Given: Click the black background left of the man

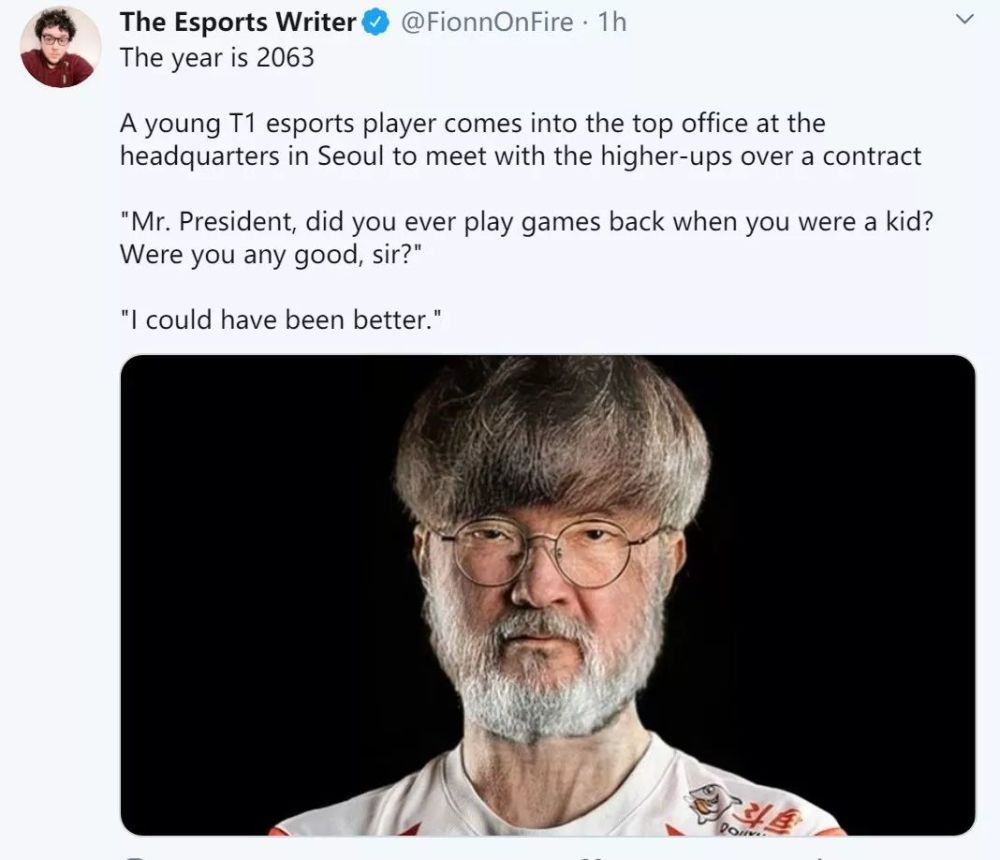Looking at the screenshot, I should point(255,574).
